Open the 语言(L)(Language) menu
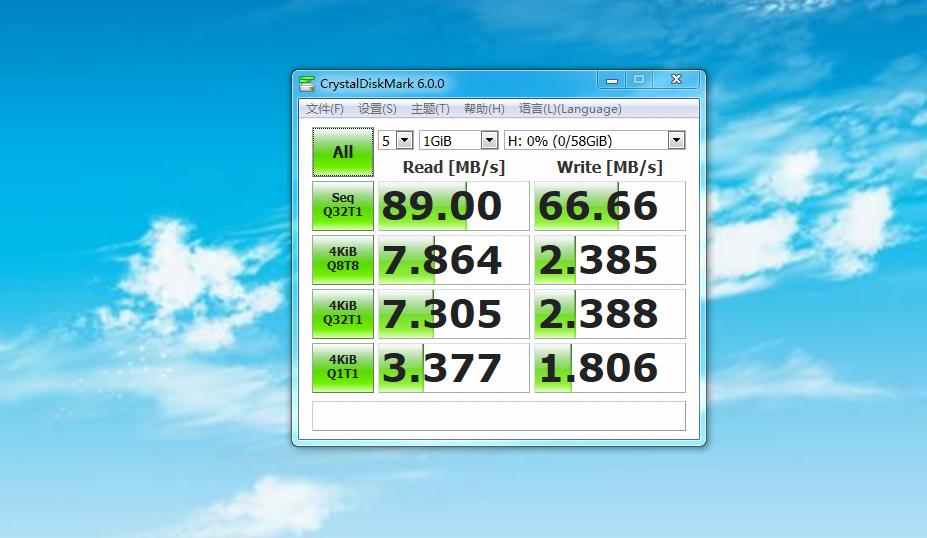Image resolution: width=927 pixels, height=538 pixels. tap(570, 109)
